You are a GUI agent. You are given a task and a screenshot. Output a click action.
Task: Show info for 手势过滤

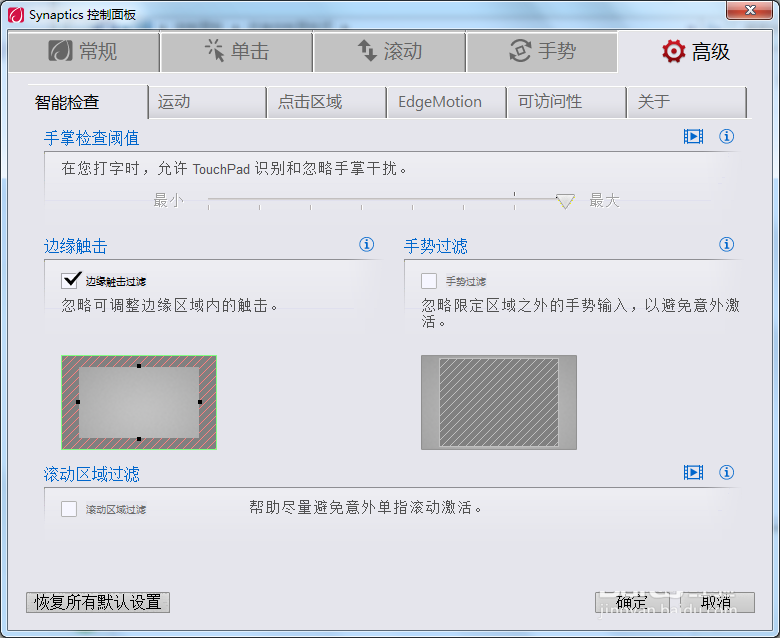[x=726, y=244]
